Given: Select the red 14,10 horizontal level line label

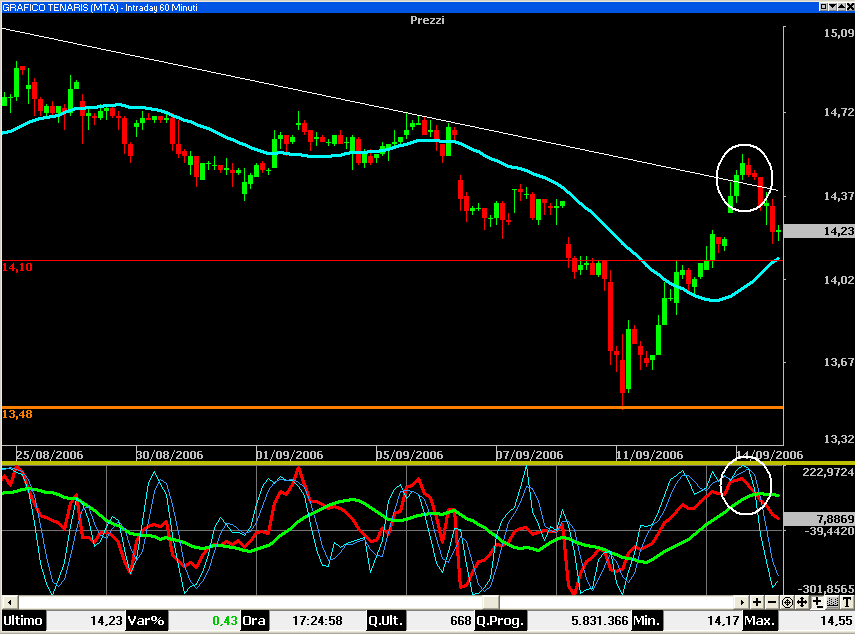Looking at the screenshot, I should tap(17, 267).
